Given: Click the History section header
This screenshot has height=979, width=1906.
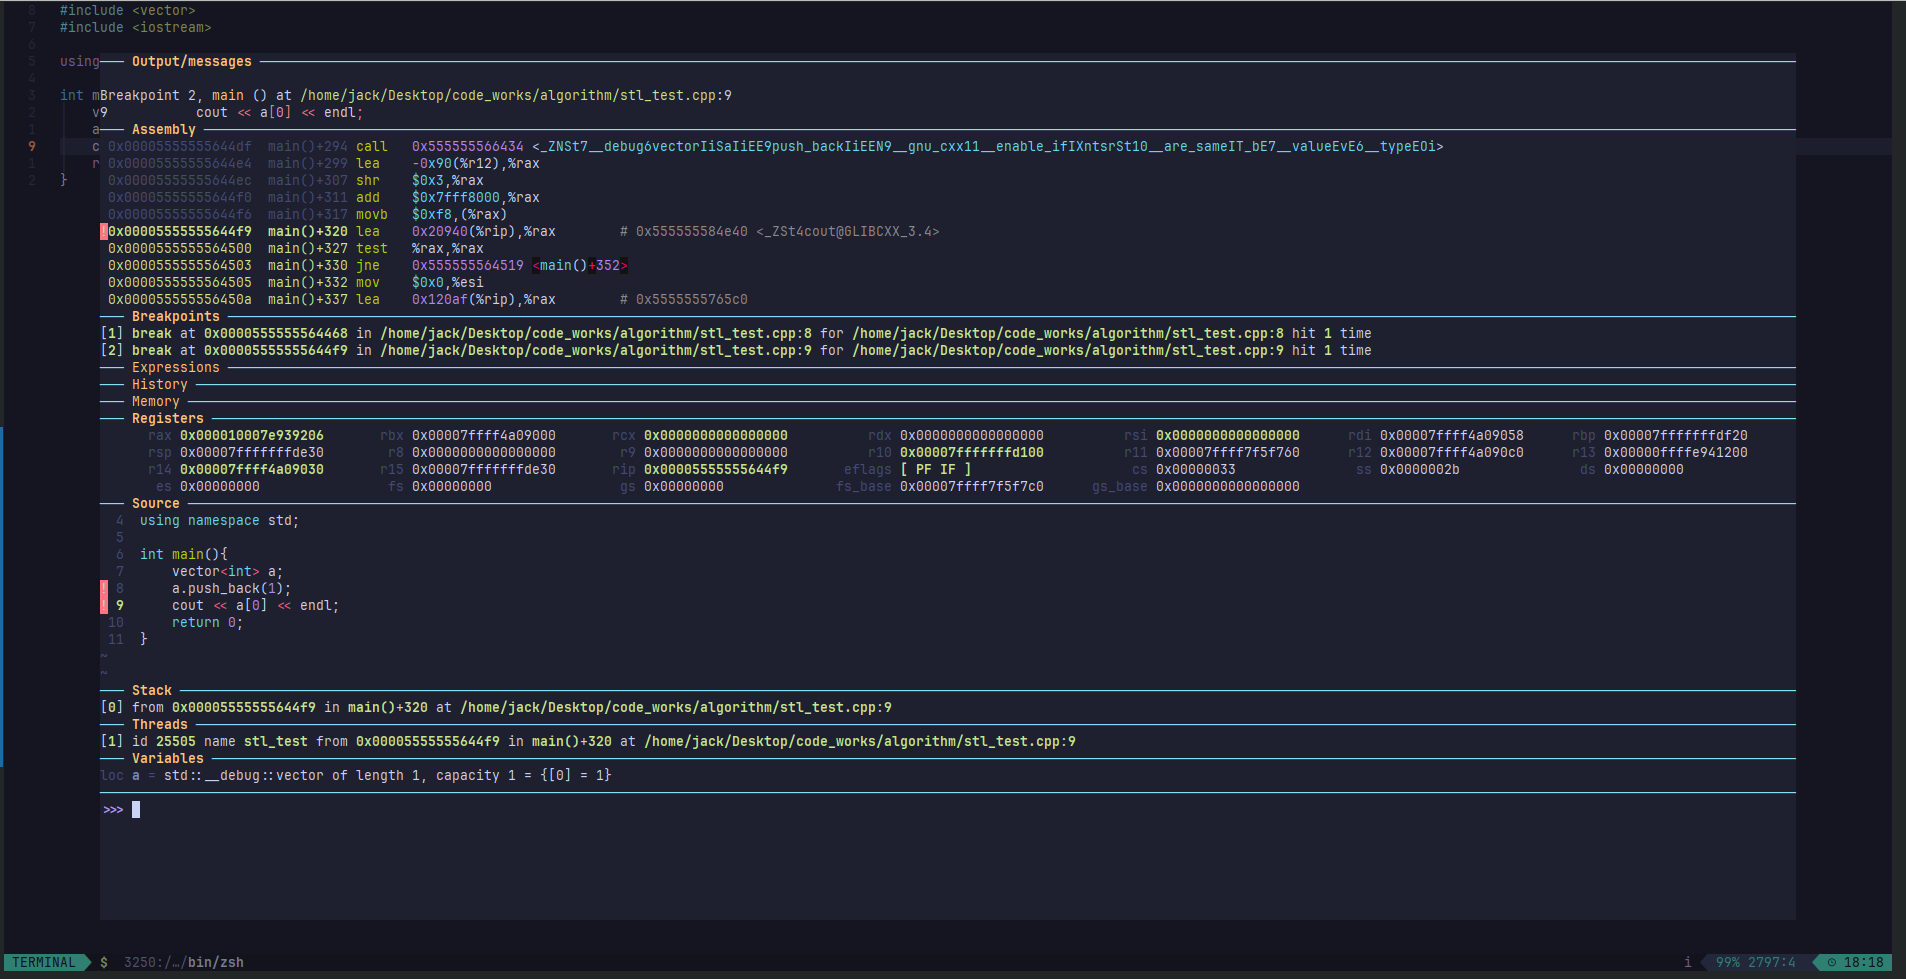Looking at the screenshot, I should (160, 385).
